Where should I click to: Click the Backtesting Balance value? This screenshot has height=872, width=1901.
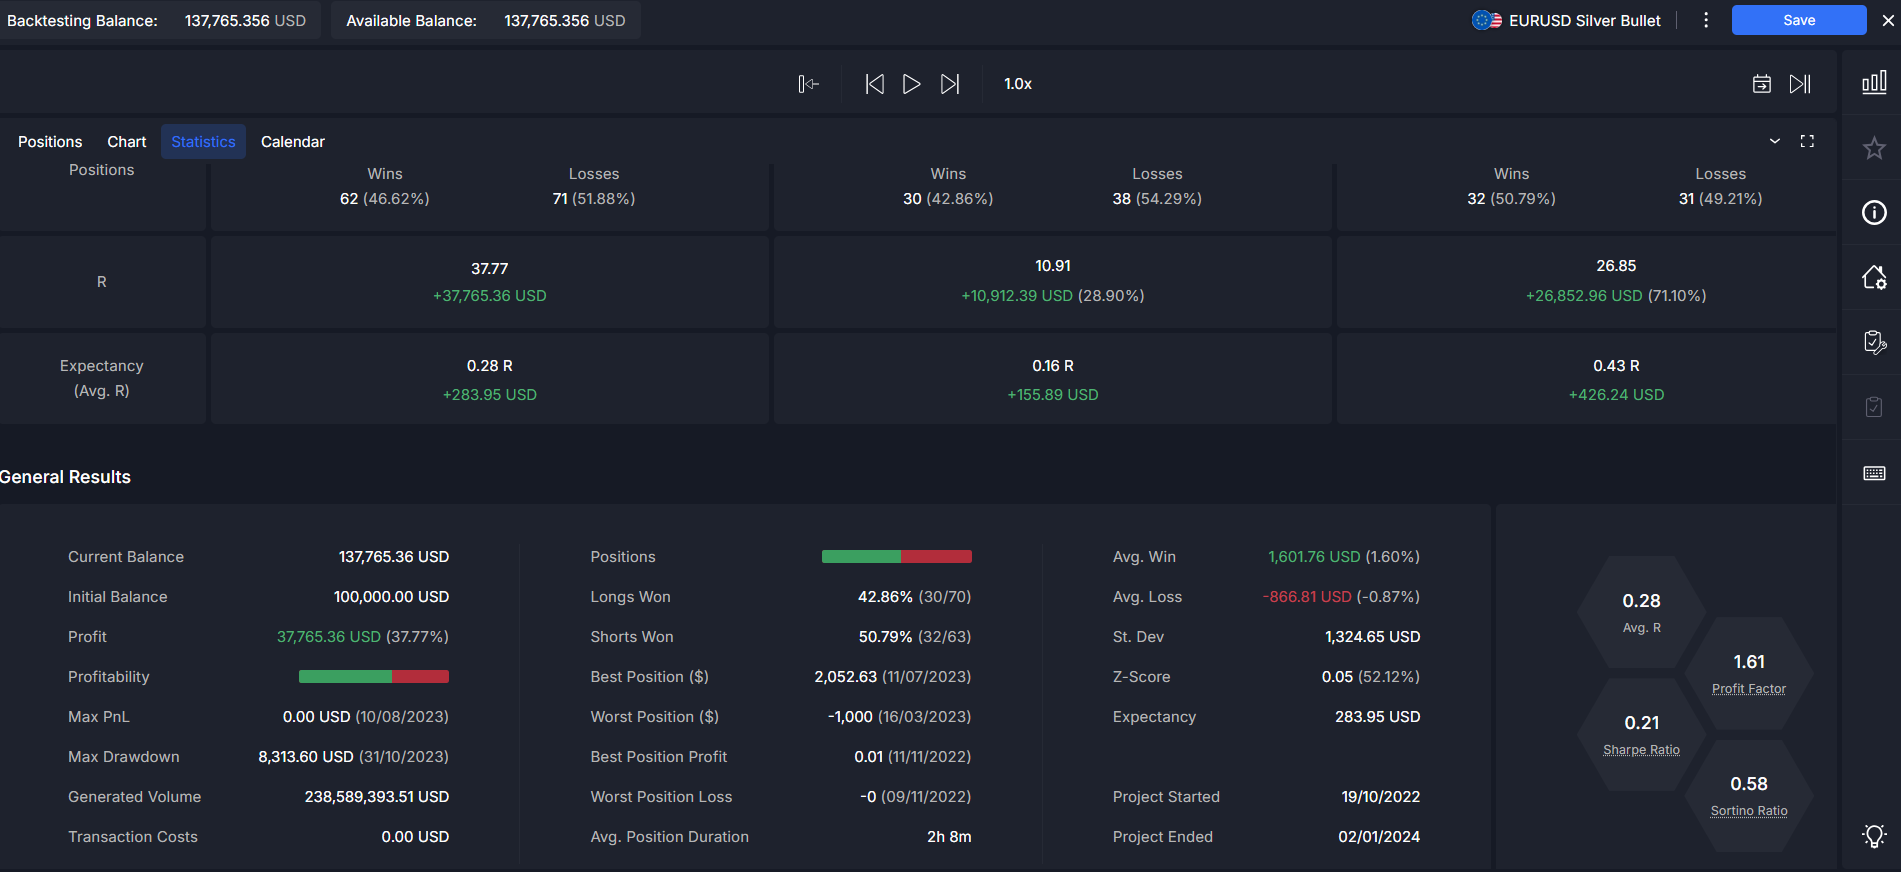245,20
